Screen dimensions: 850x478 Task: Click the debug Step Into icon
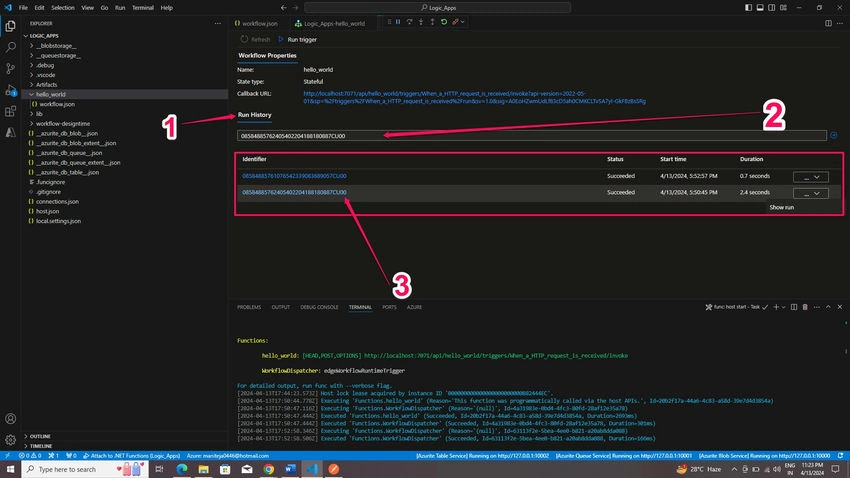coord(421,22)
